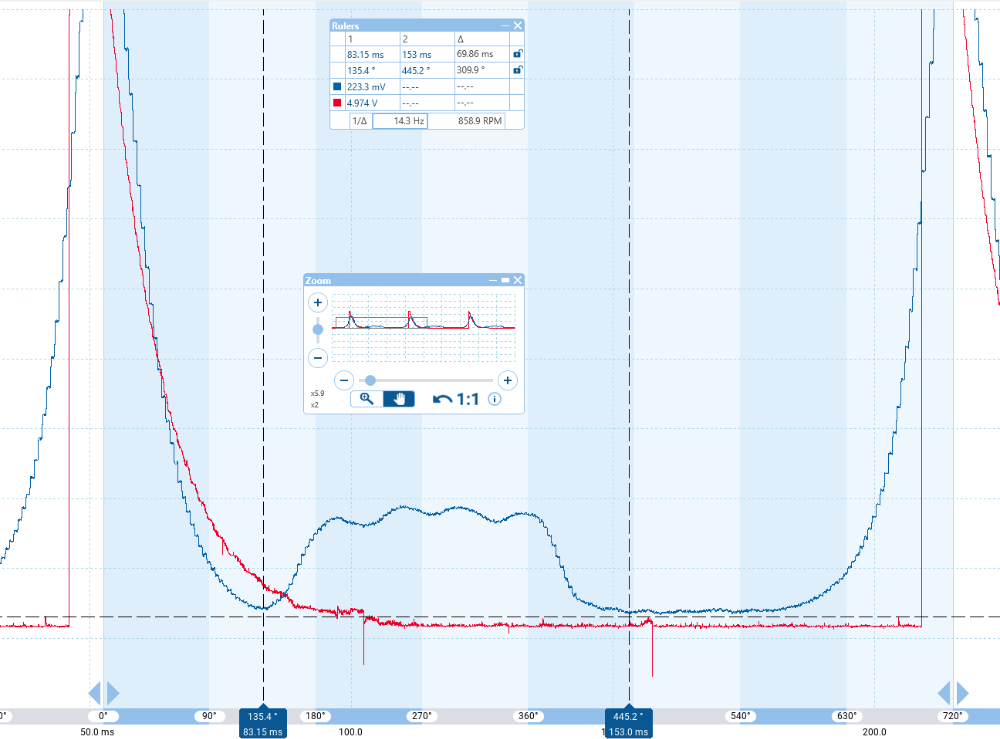
Task: Click the horizontal zoom in plus button
Action: [x=507, y=380]
